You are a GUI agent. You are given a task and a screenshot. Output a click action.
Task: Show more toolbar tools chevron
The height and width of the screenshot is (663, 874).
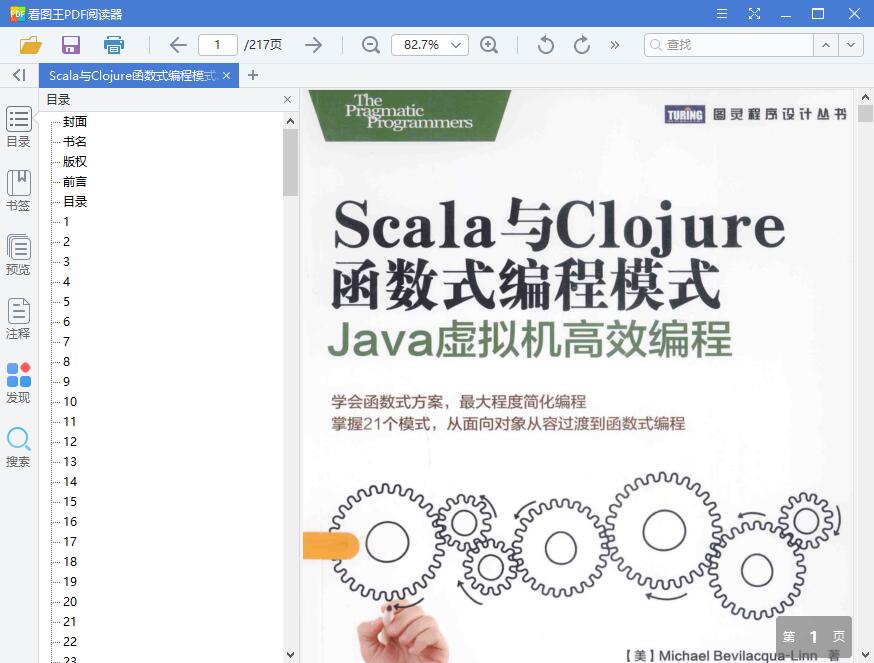(615, 45)
